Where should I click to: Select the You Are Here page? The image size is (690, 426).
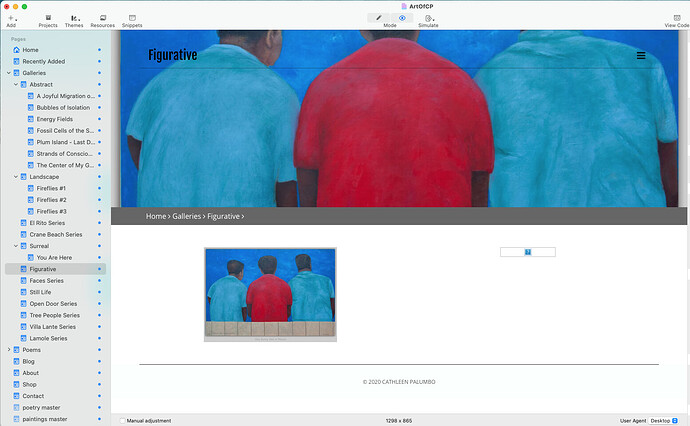tap(54, 257)
